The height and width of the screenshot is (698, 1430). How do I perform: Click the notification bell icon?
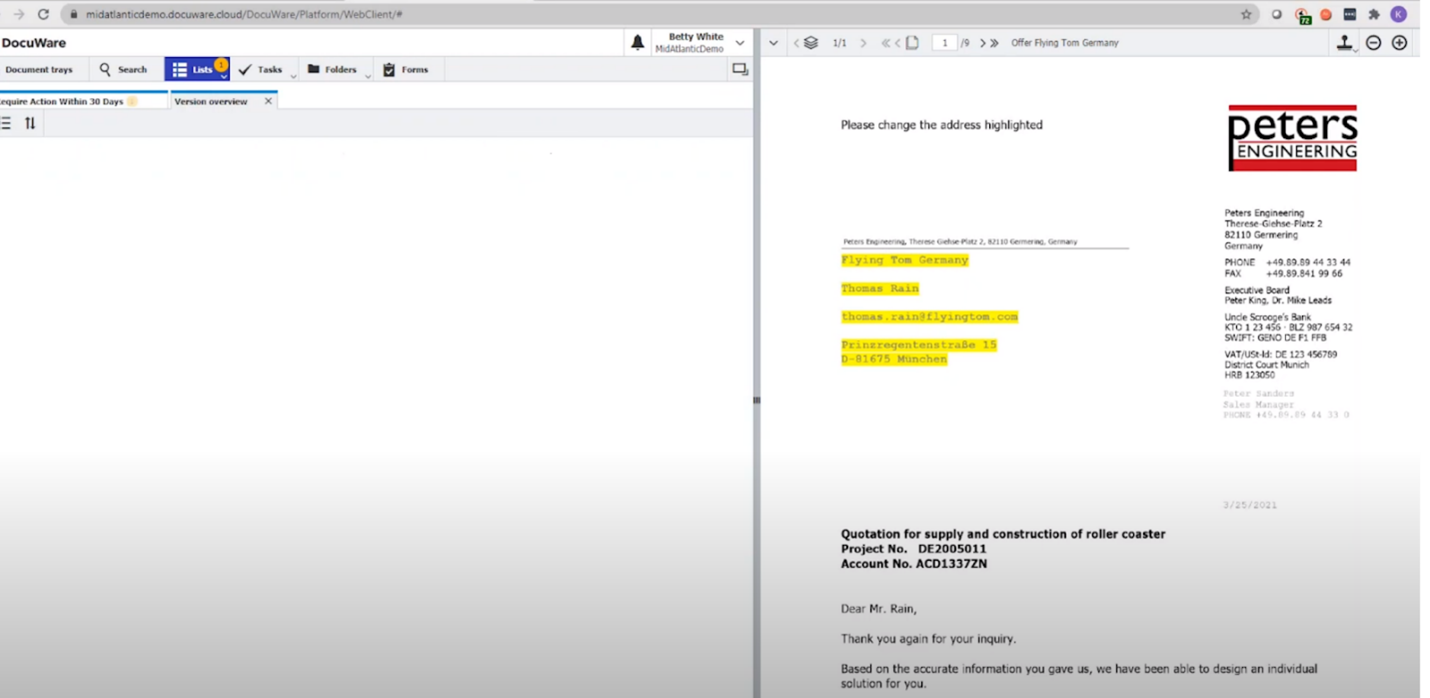637,42
